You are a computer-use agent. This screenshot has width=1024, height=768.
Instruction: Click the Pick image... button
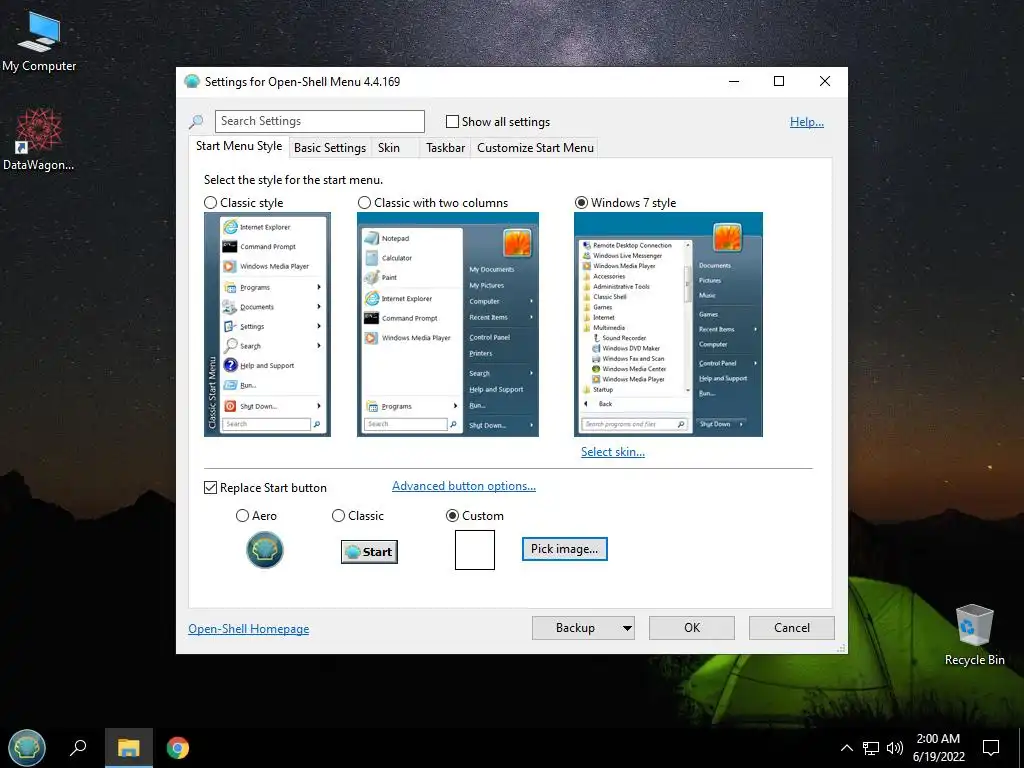pyautogui.click(x=564, y=549)
